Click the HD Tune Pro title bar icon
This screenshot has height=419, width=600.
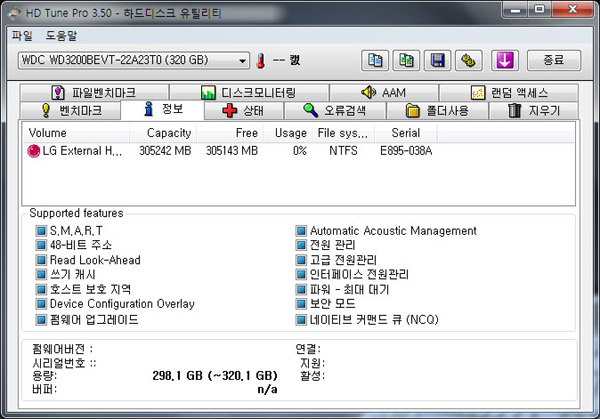coord(14,13)
